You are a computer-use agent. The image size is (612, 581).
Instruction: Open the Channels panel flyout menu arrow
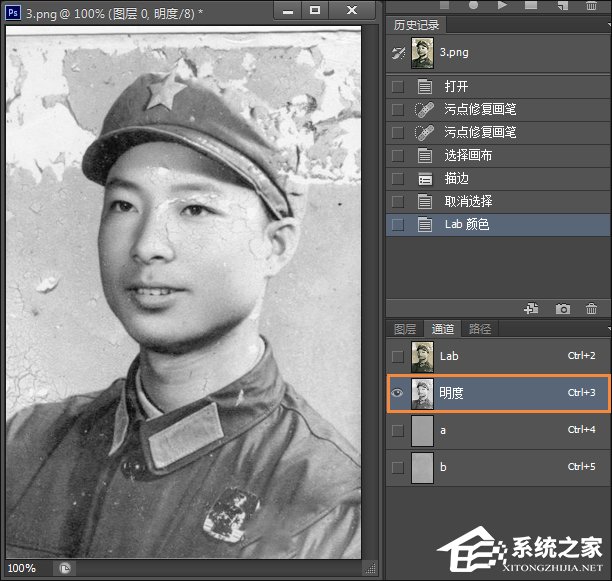tap(609, 329)
